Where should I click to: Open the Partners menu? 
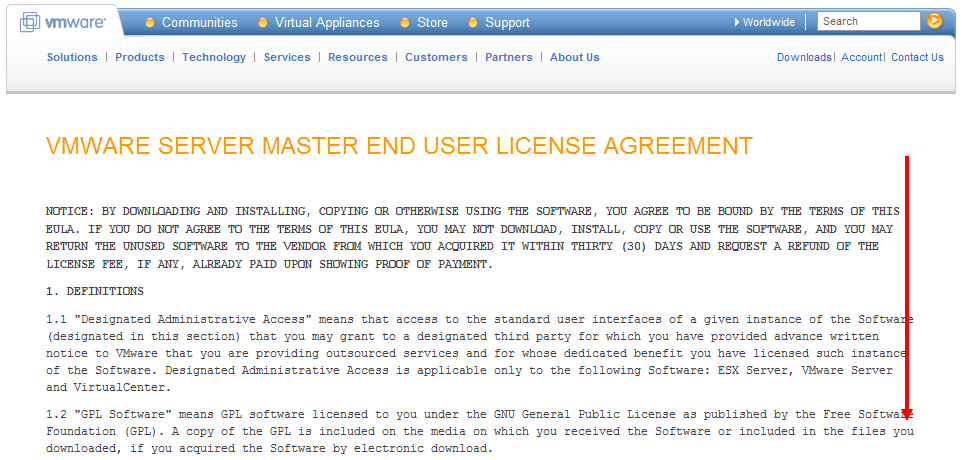pos(509,57)
